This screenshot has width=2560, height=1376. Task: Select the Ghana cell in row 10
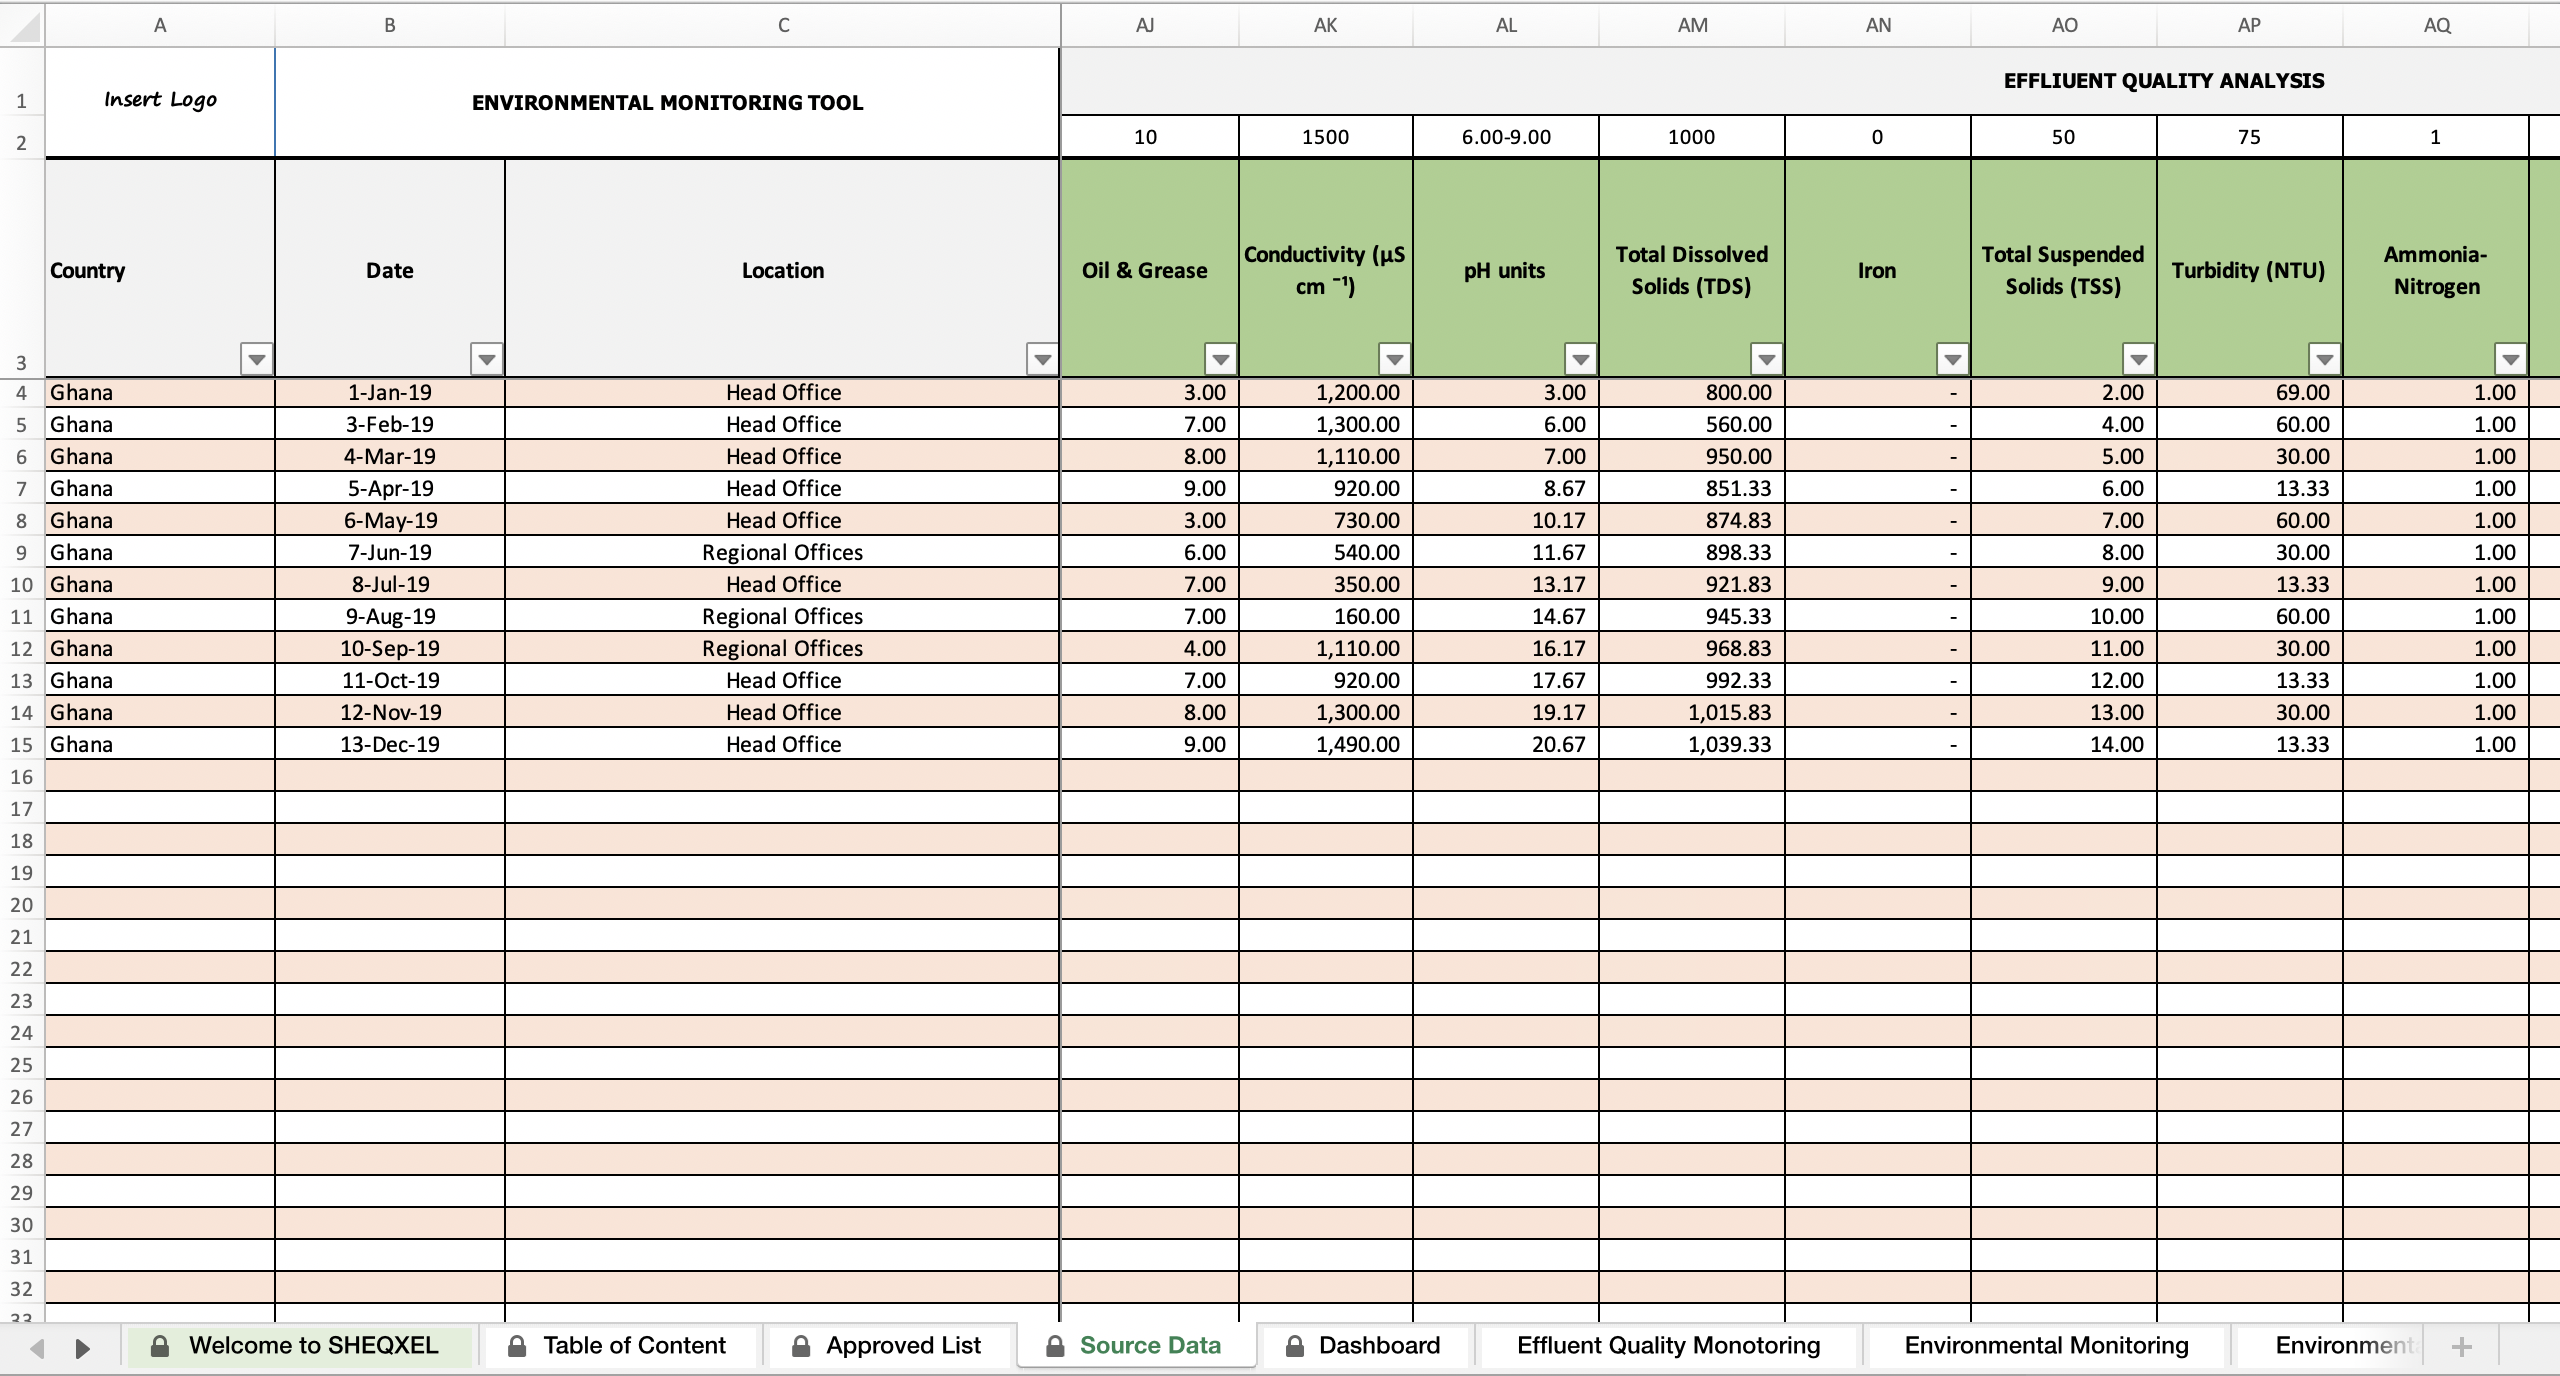pyautogui.click(x=160, y=585)
